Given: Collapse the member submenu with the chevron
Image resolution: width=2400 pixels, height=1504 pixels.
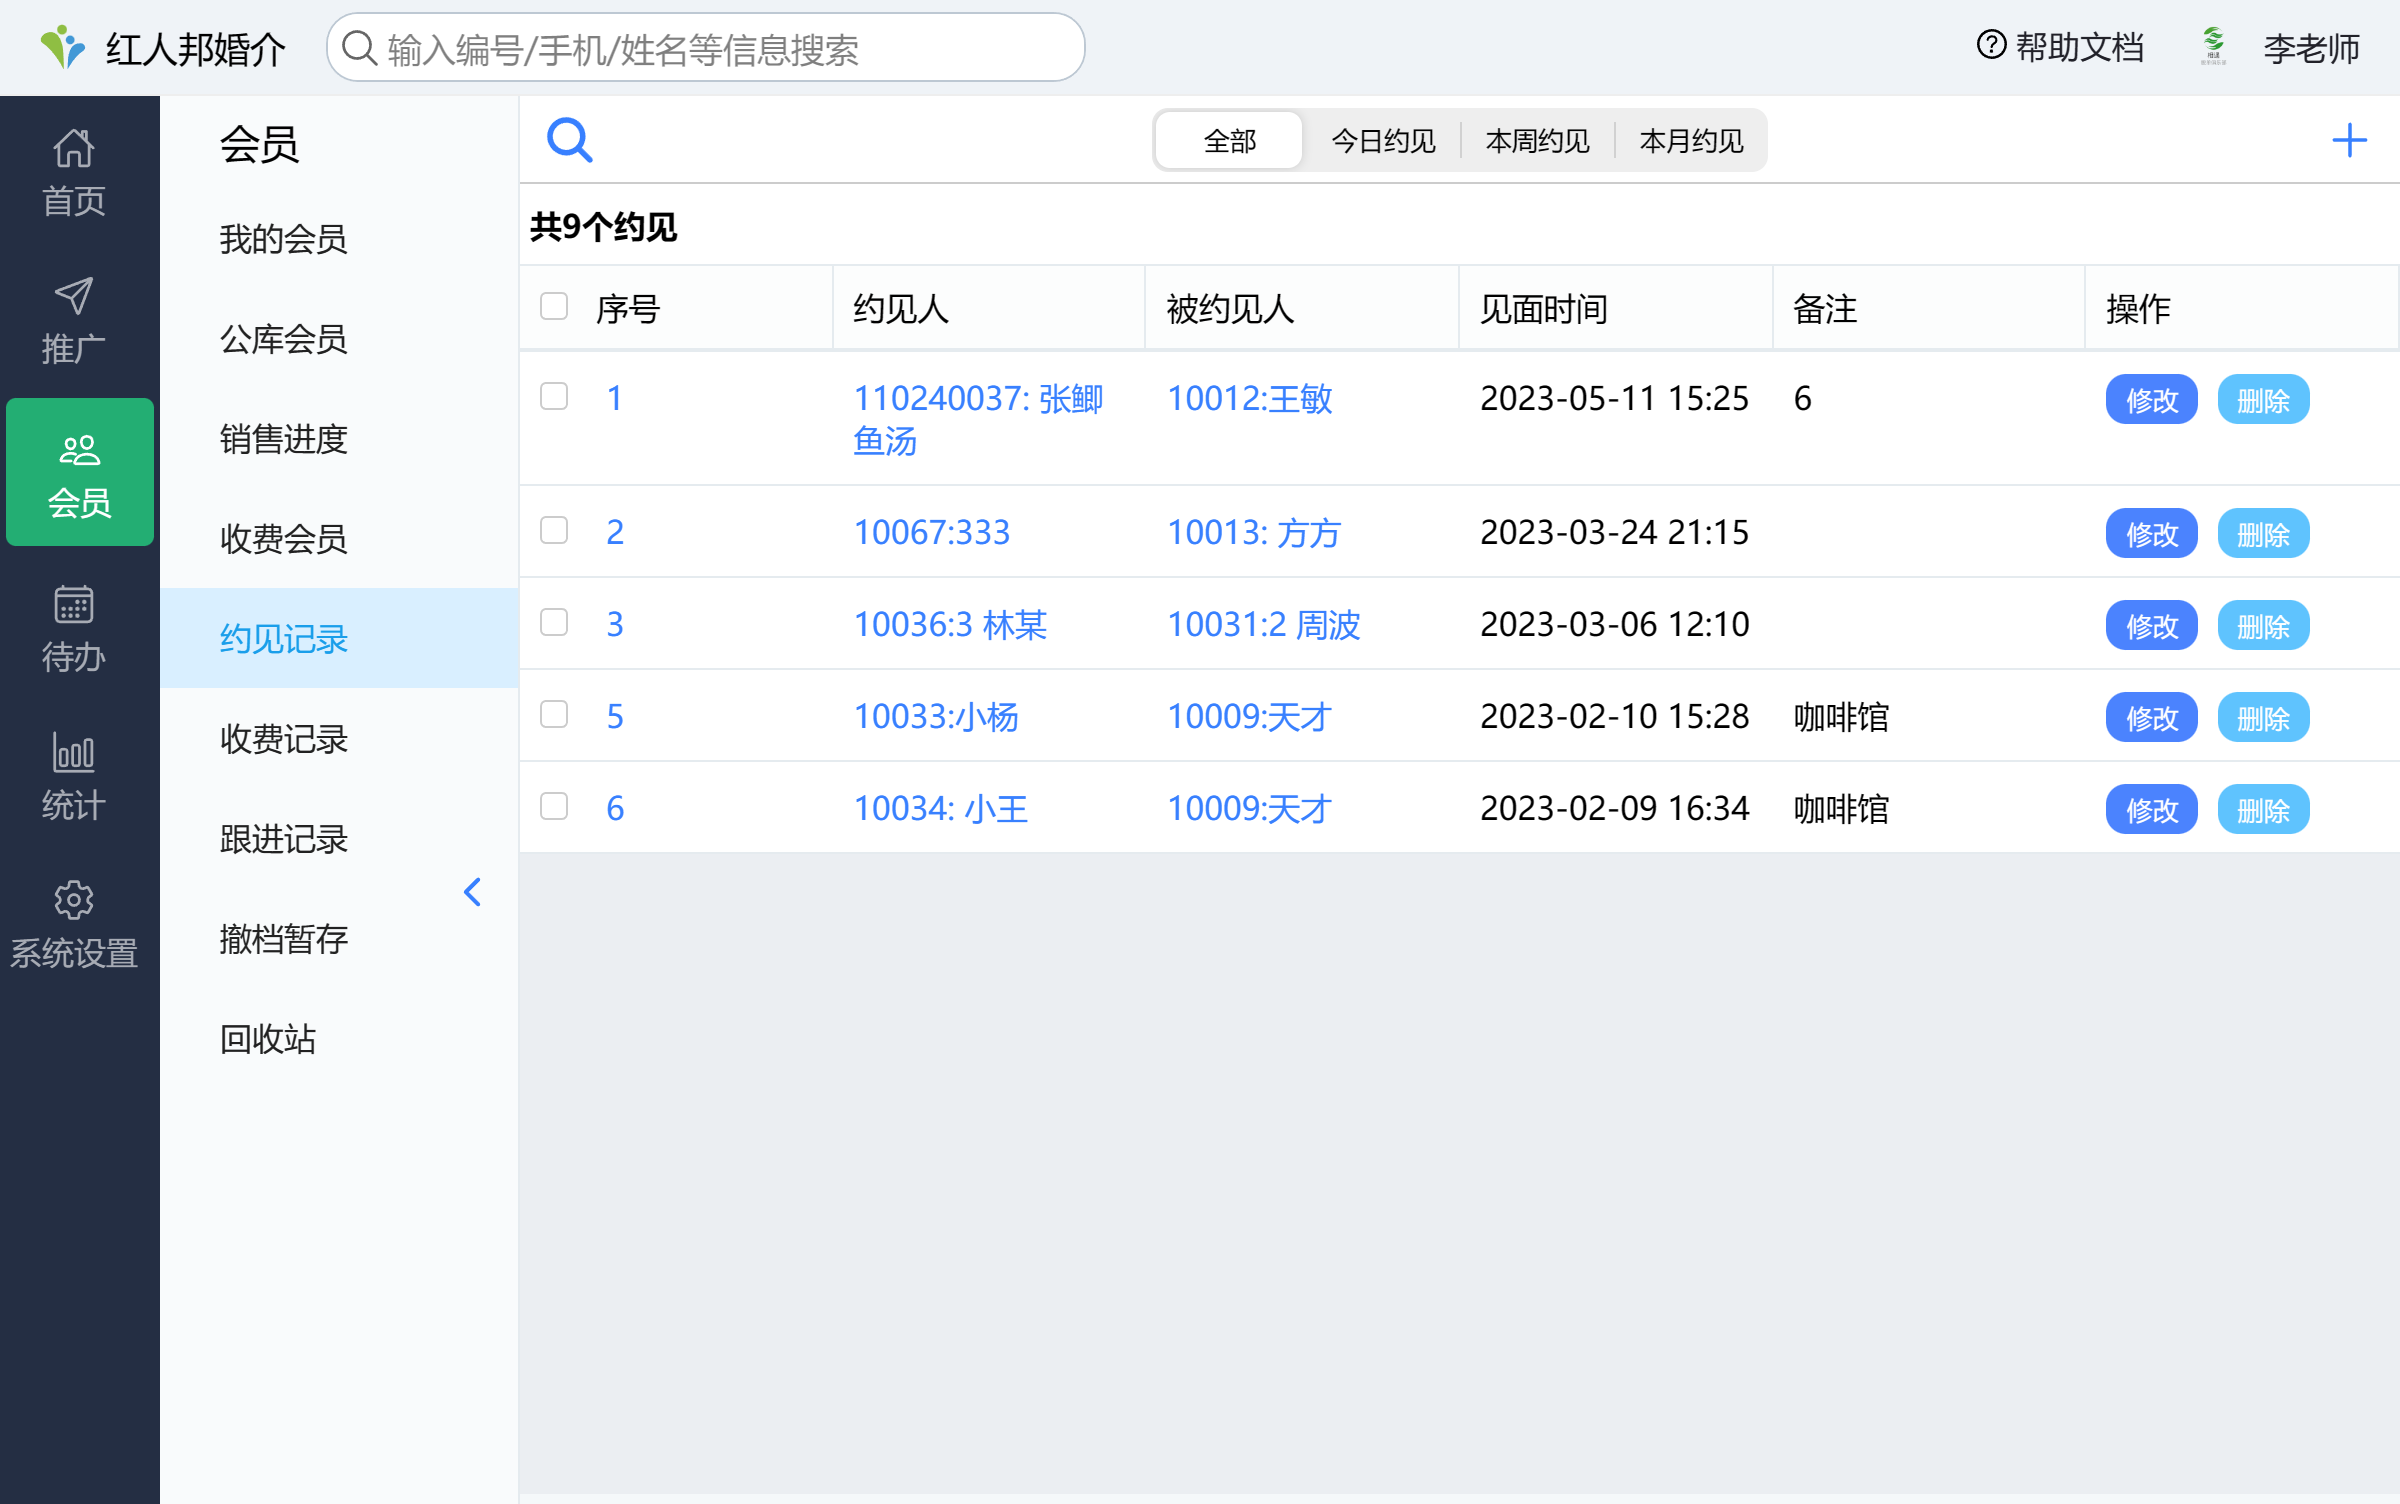Looking at the screenshot, I should pos(473,892).
